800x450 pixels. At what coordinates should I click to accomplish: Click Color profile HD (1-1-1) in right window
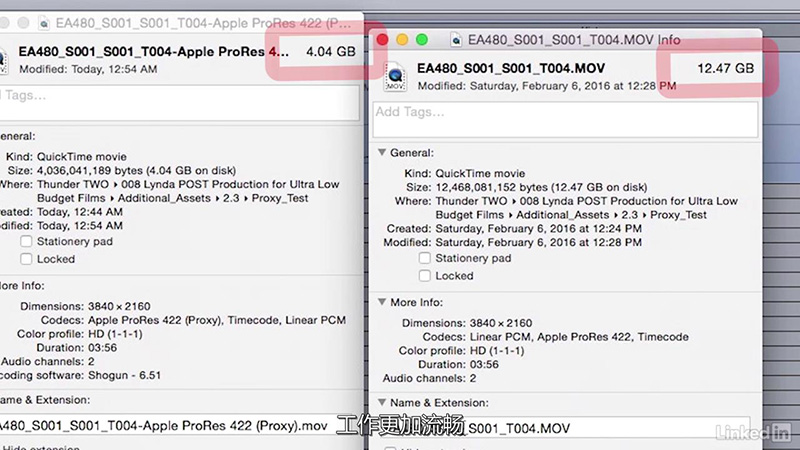(x=496, y=351)
